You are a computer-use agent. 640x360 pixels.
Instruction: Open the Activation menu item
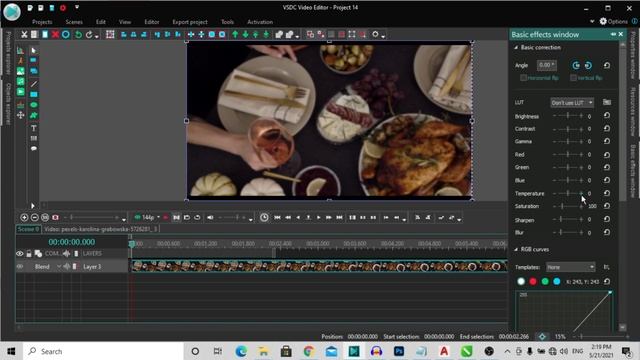260,22
